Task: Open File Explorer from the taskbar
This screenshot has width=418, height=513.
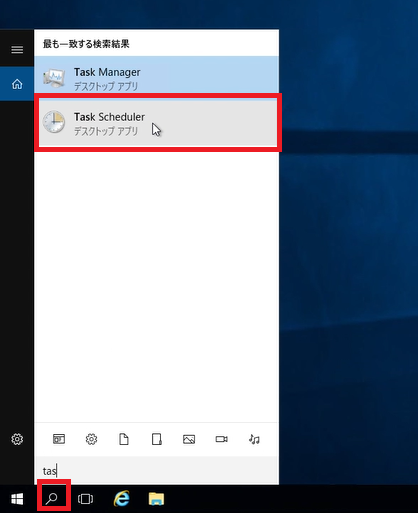Action: point(156,499)
